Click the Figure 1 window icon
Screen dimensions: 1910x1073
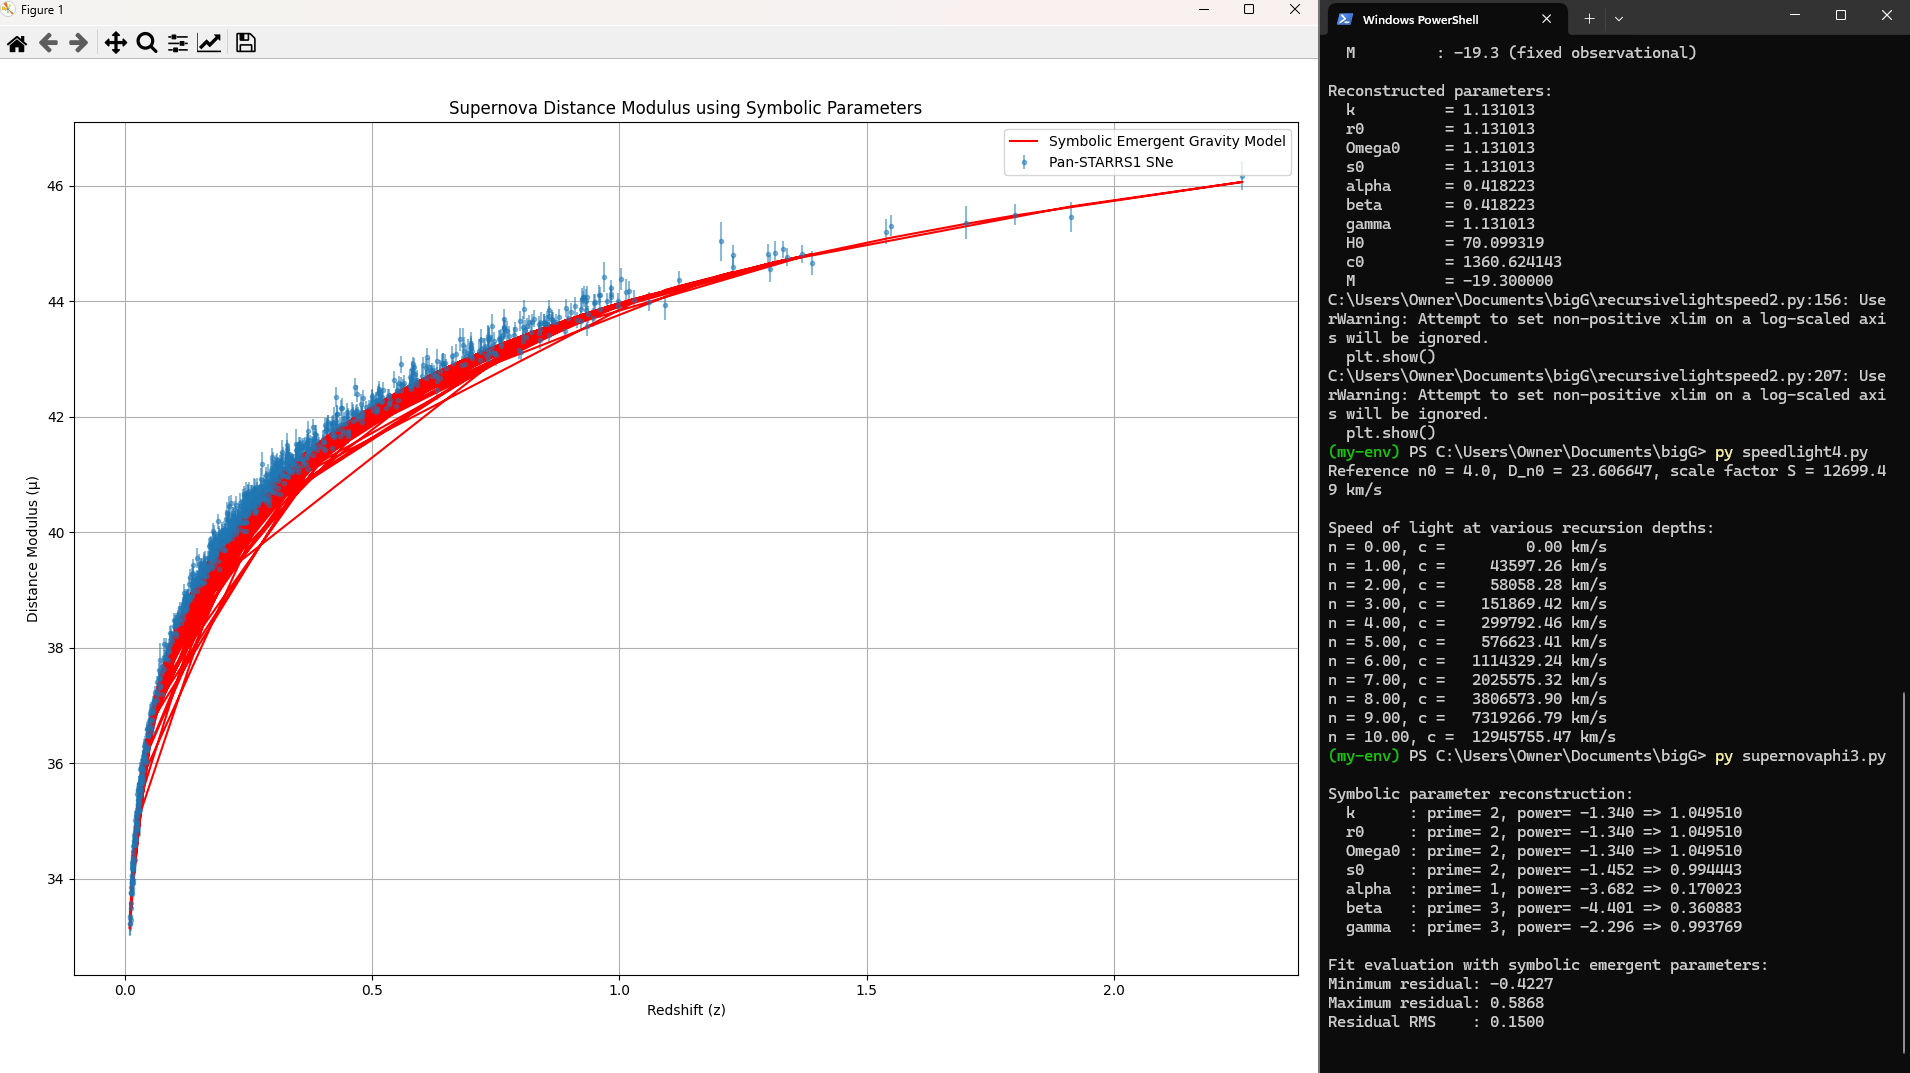point(9,10)
